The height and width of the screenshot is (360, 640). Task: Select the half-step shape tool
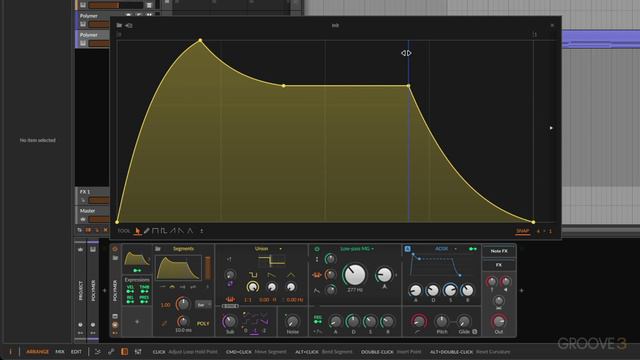164,231
